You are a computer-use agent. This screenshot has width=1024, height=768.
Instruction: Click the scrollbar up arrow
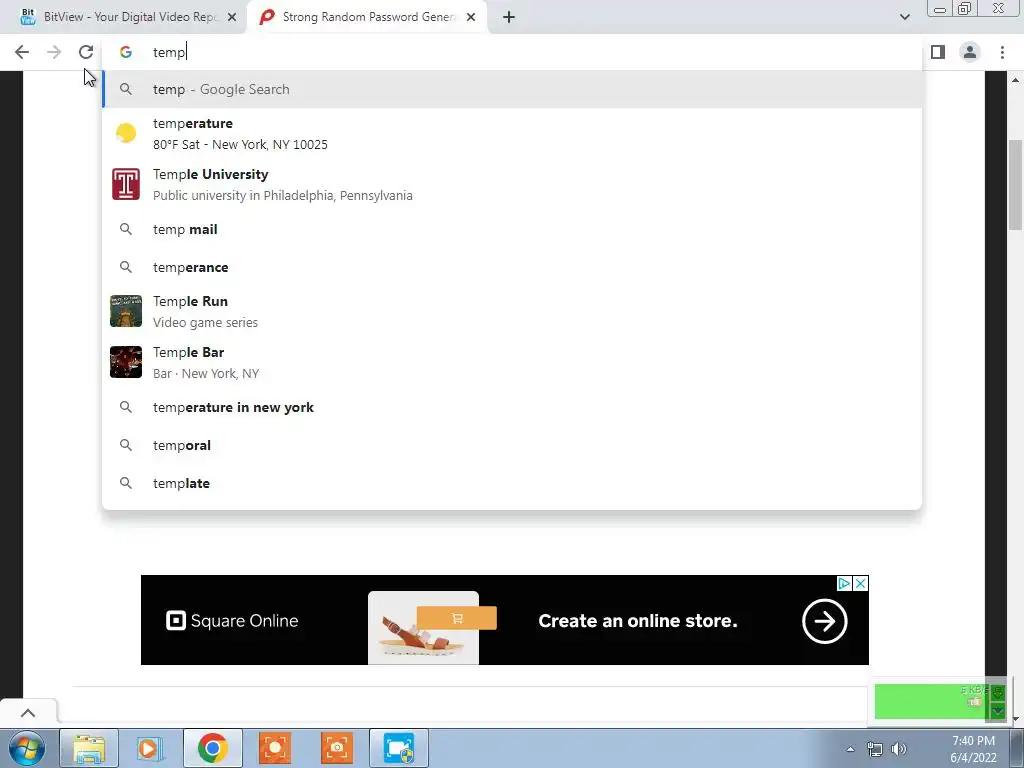click(1015, 80)
